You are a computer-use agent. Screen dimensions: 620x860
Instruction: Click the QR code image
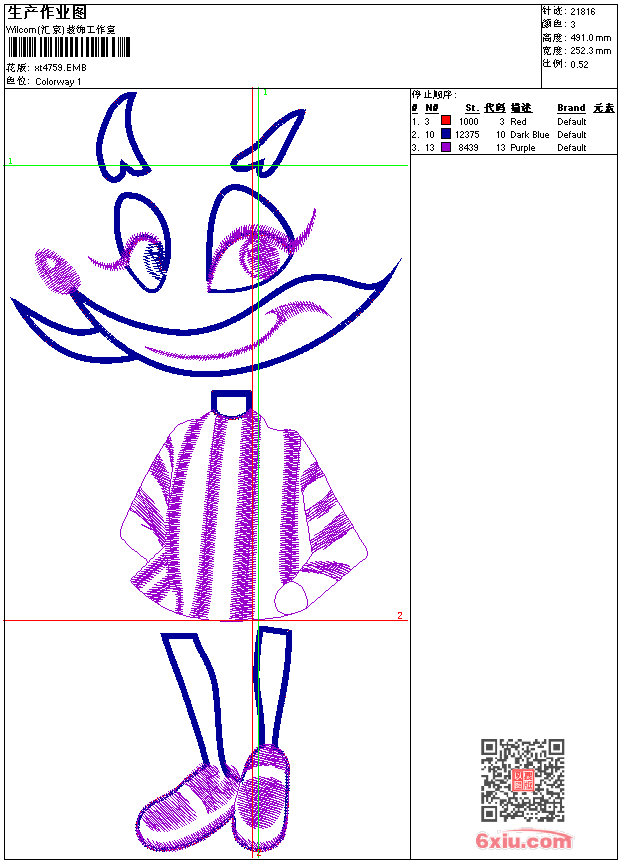pos(523,780)
